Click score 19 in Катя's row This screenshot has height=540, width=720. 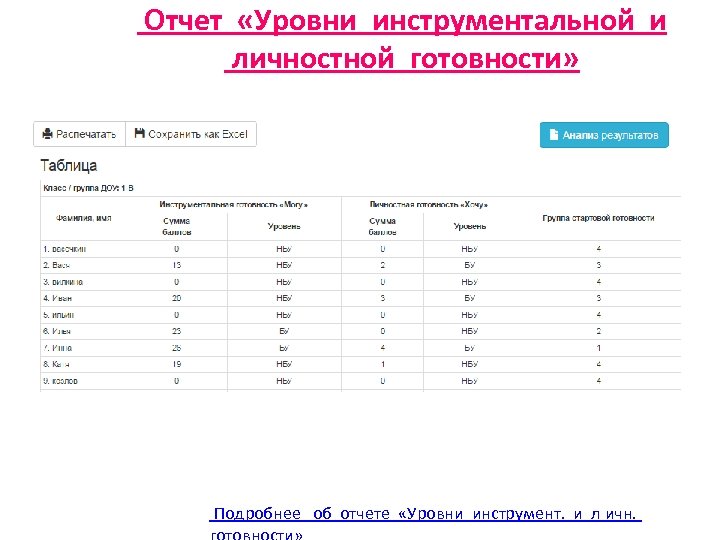click(177, 365)
